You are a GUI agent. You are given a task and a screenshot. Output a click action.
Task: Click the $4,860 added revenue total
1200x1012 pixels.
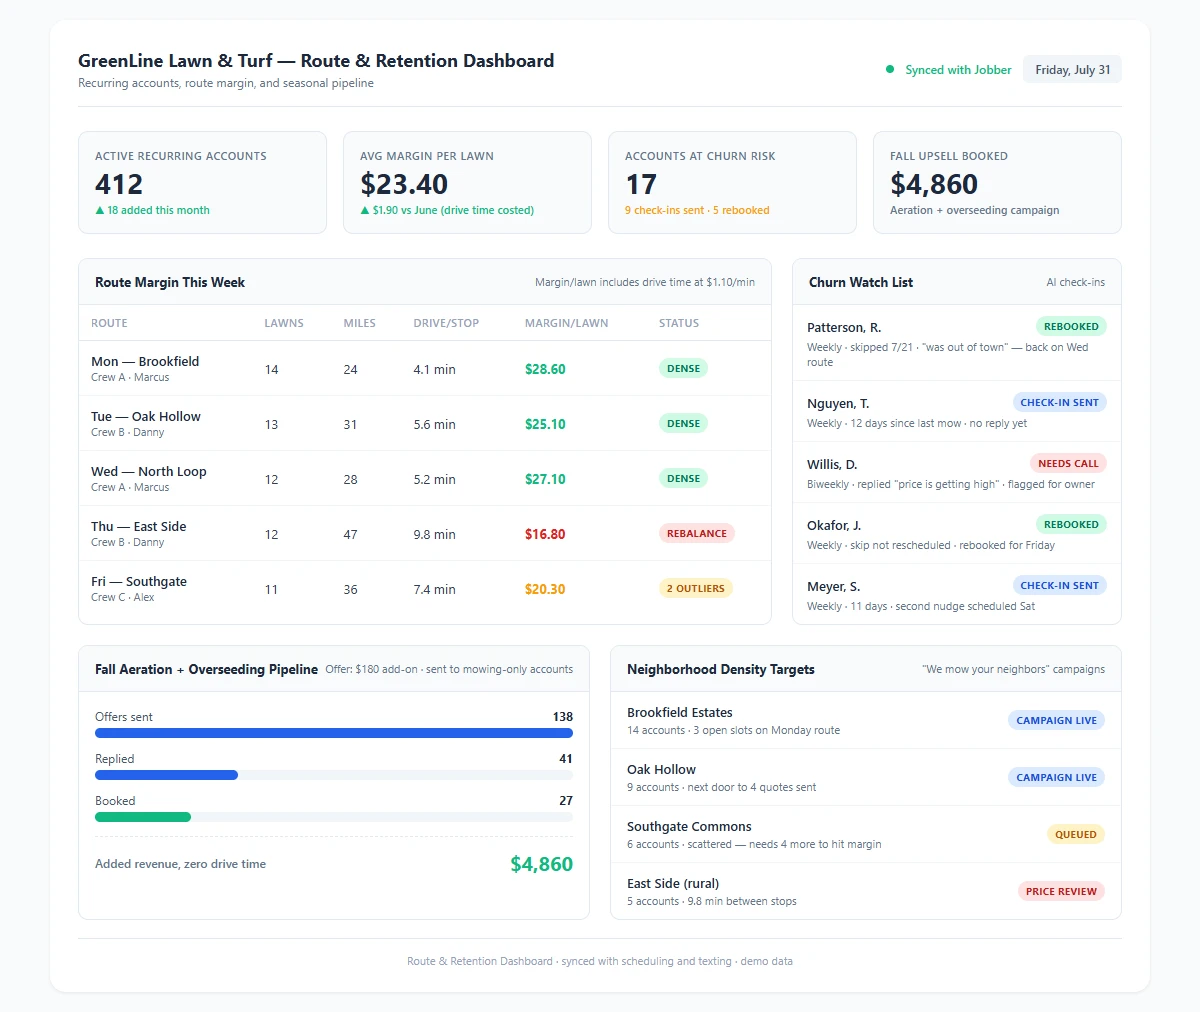541,864
